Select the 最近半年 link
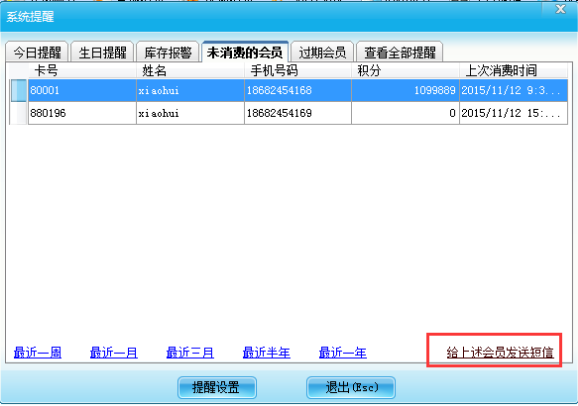The image size is (578, 406). 266,353
